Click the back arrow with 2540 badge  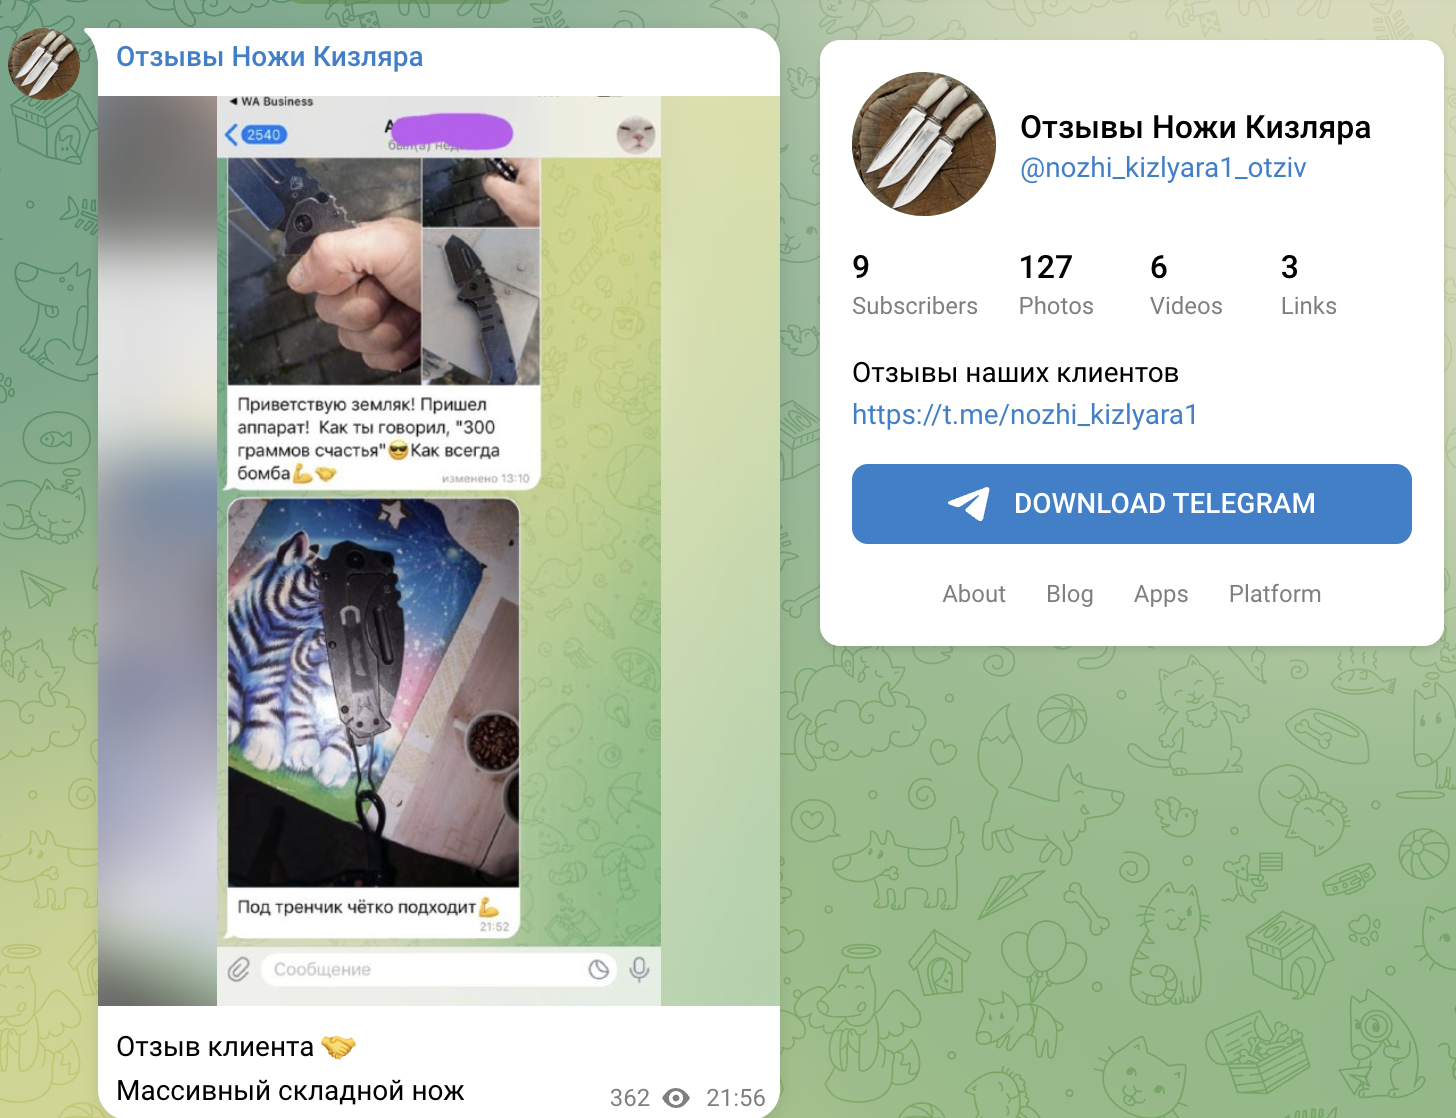(x=256, y=134)
